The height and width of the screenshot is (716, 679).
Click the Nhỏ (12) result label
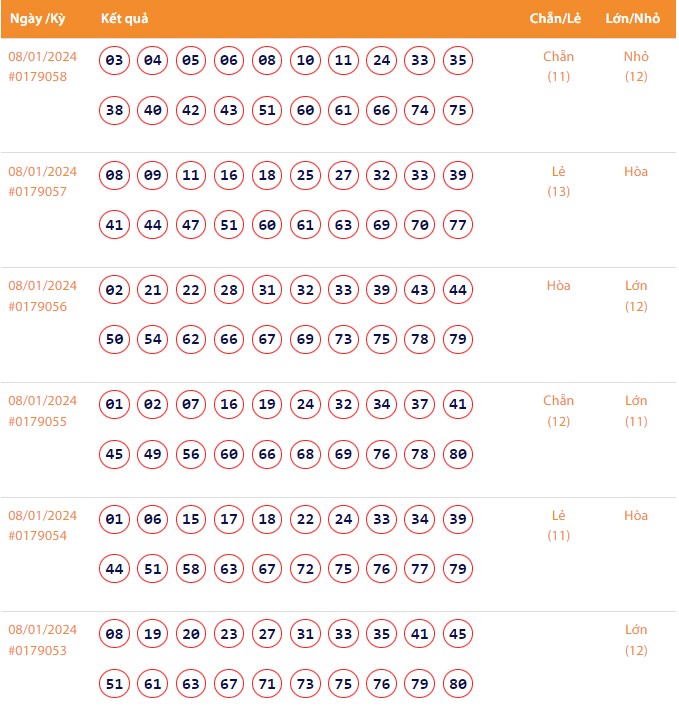point(636,66)
